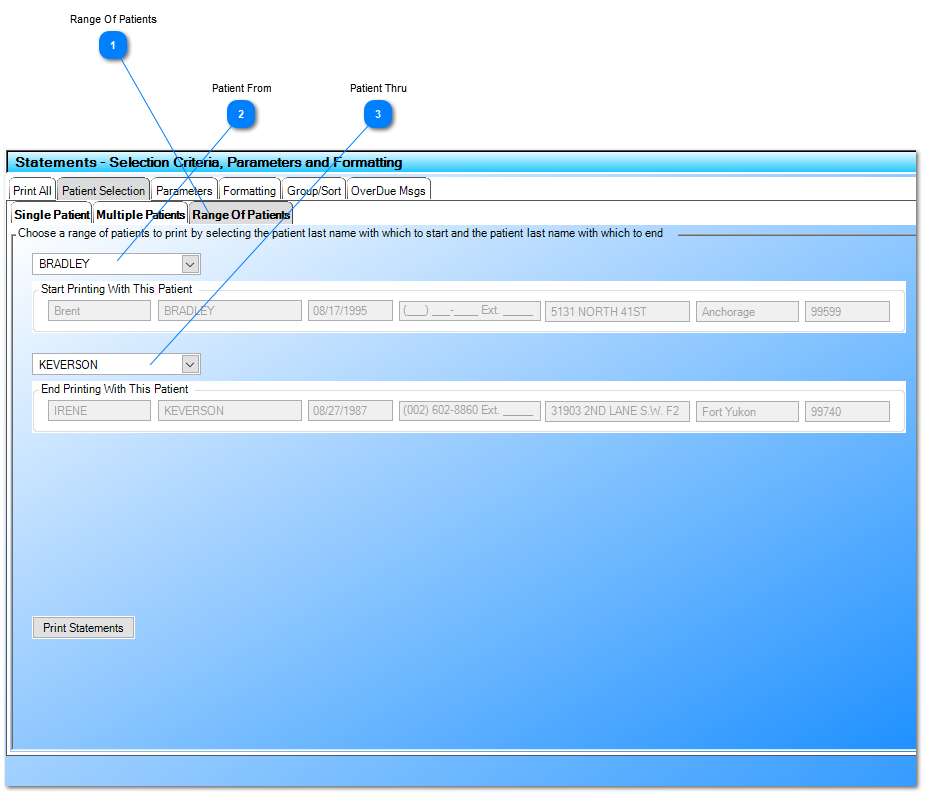
Task: Open the Range Of Patients sub-tab
Action: 240,214
